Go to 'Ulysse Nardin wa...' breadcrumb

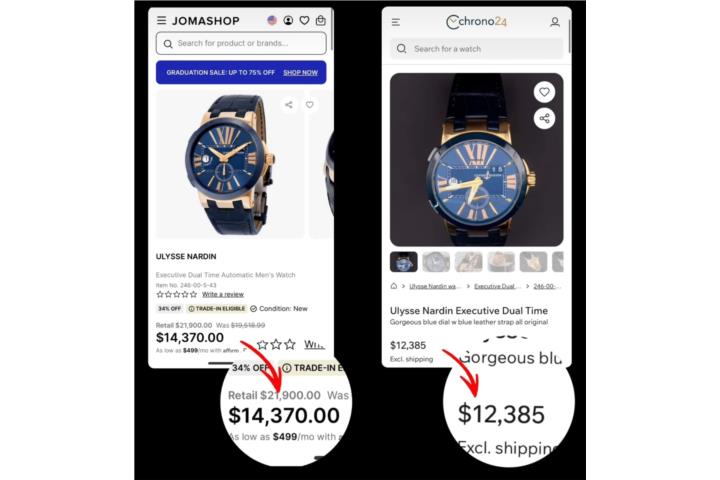coord(434,286)
